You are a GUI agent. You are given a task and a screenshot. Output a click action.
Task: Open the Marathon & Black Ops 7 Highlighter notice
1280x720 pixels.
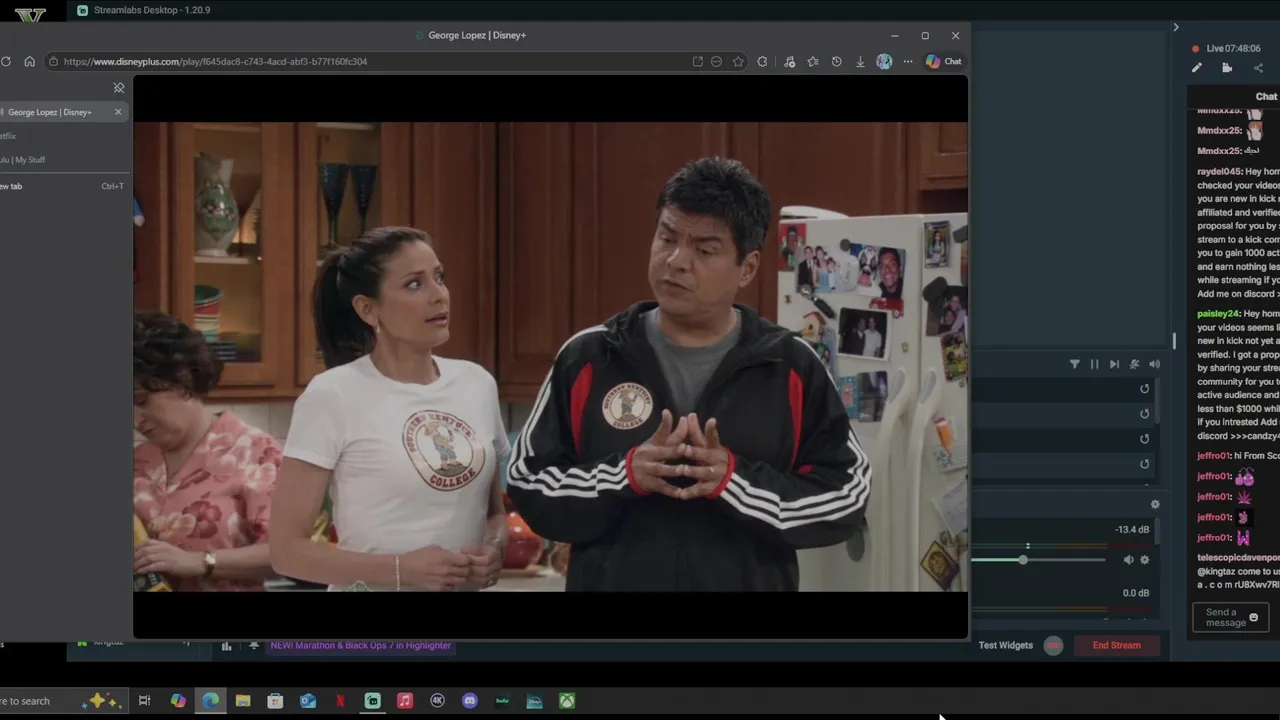(x=360, y=646)
